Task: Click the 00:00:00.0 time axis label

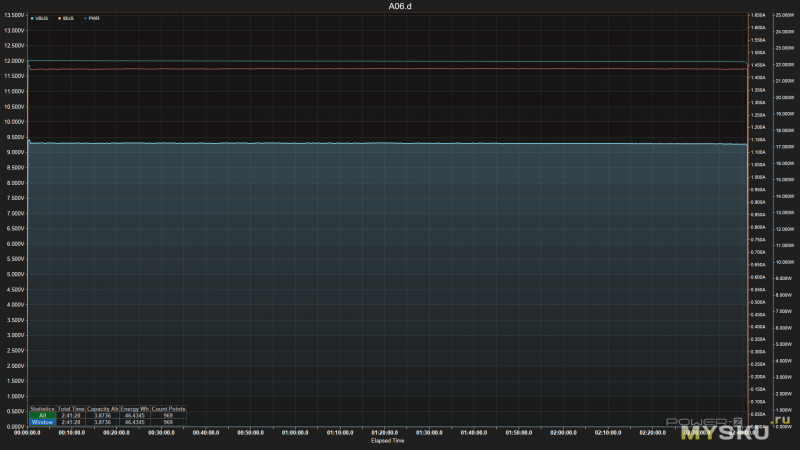Action: [27, 433]
